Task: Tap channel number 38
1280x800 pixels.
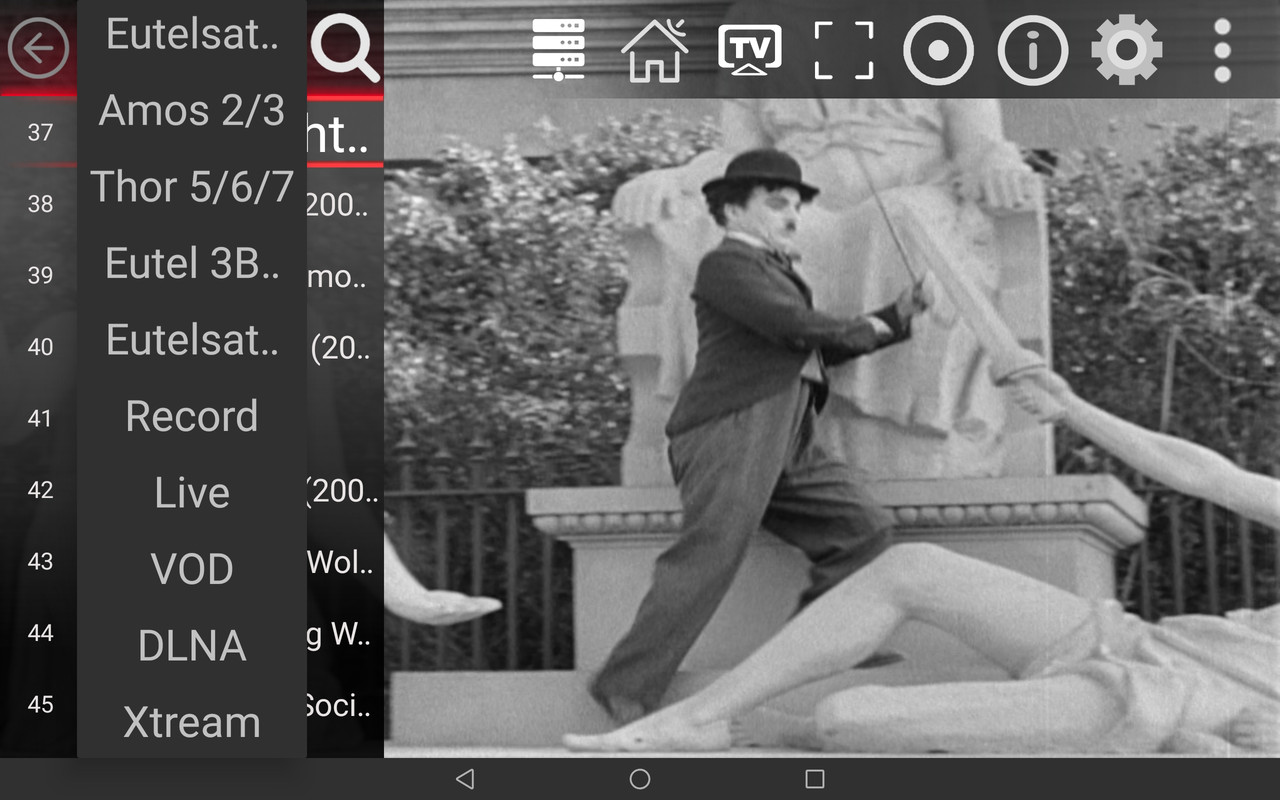Action: pyautogui.click(x=40, y=204)
